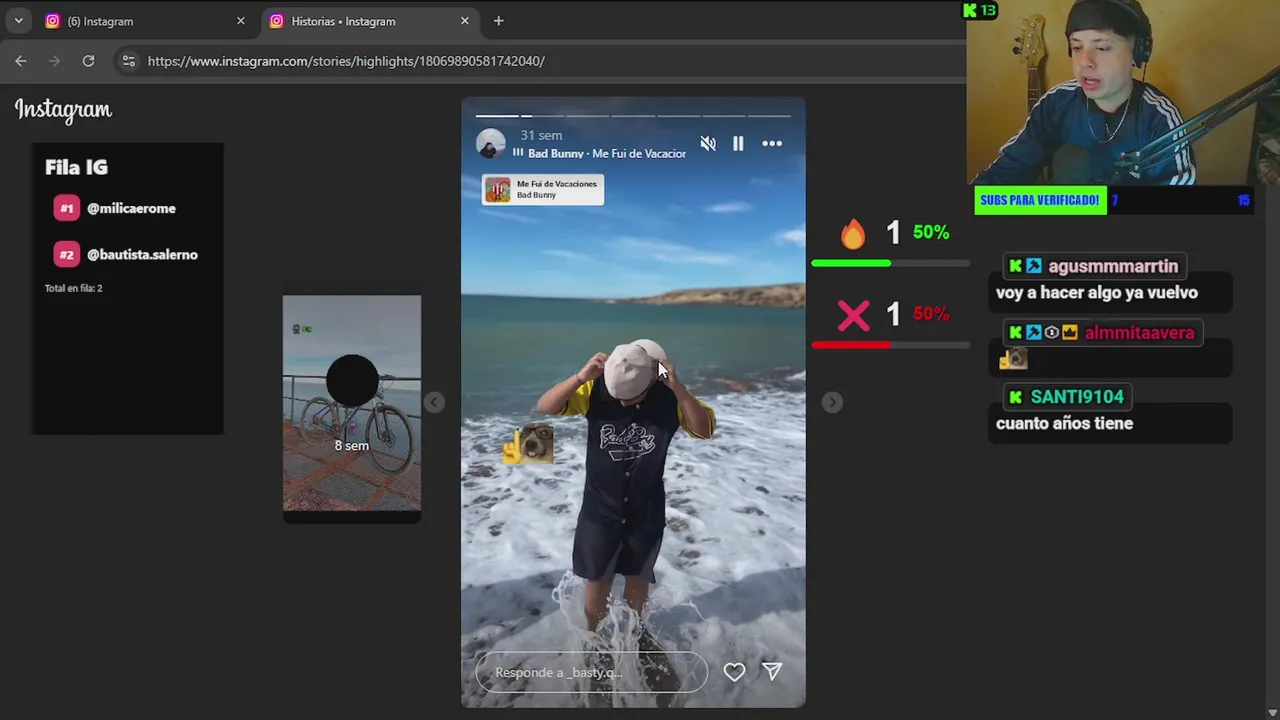
Task: Select @milicaerome in the IG queue
Action: 131,208
